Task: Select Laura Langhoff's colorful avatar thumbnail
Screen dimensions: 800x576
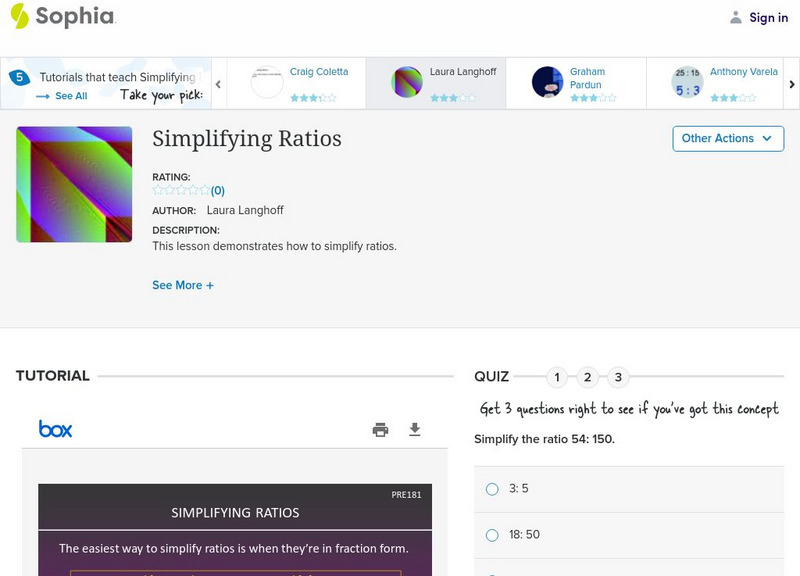Action: [409, 83]
